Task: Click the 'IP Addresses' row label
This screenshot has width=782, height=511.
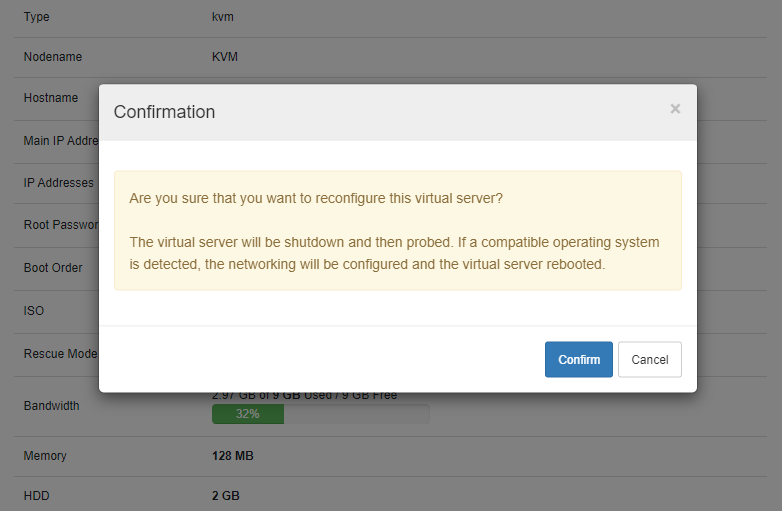Action: pyautogui.click(x=58, y=183)
